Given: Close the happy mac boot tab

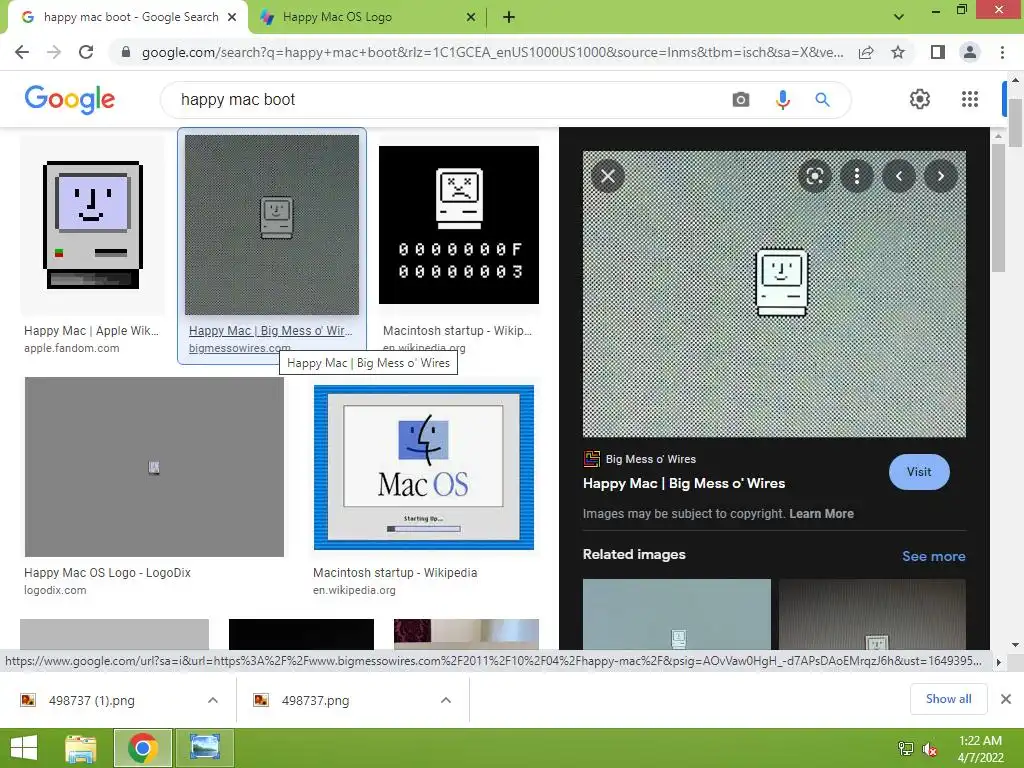Looking at the screenshot, I should tap(232, 18).
